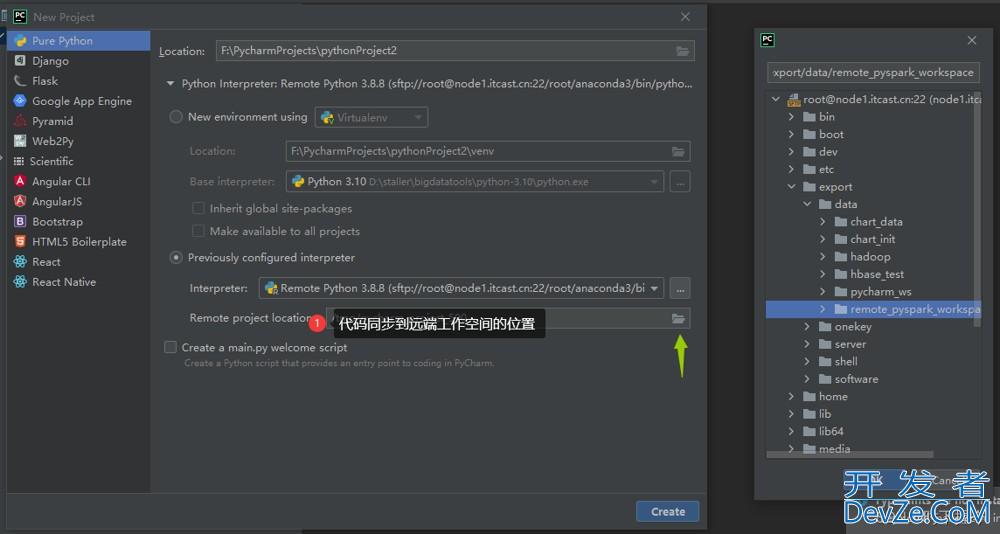1000x534 pixels.
Task: Enable Inherit global site-packages
Action: 198,208
